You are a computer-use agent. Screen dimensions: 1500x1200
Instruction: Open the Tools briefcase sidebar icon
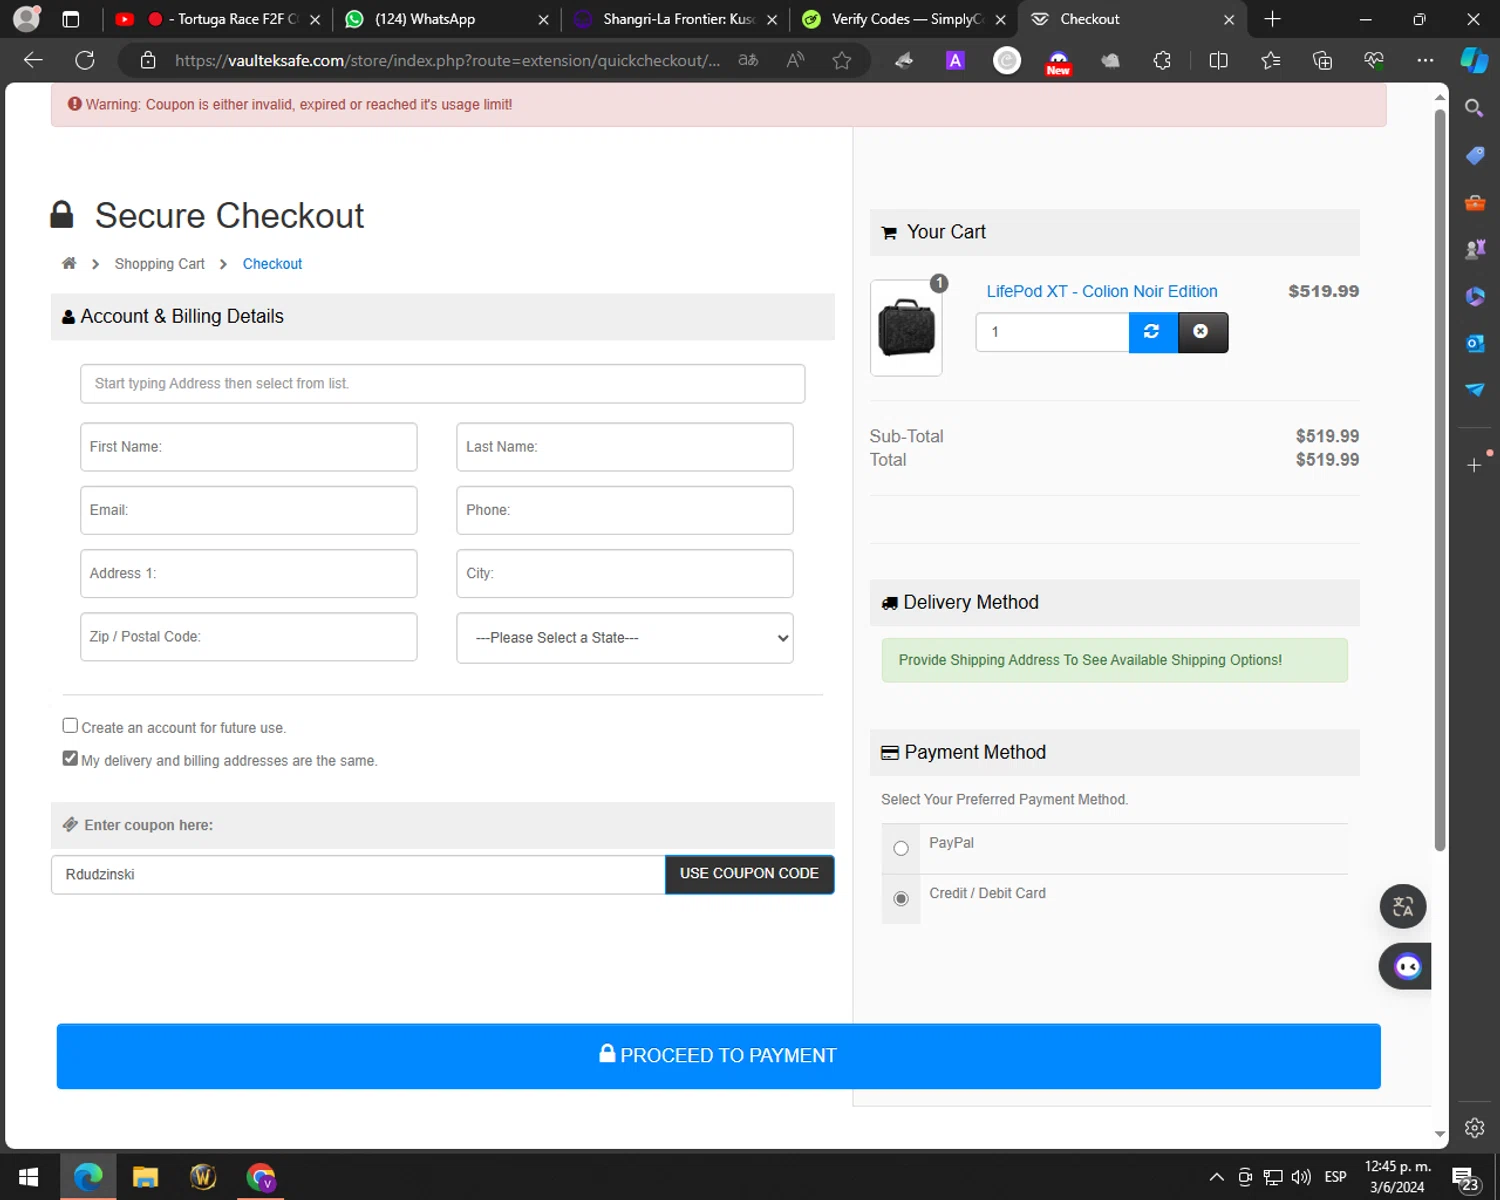click(x=1474, y=202)
